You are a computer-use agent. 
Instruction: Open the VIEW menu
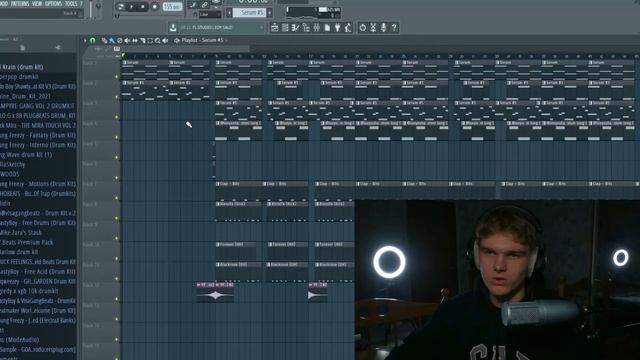click(x=37, y=4)
